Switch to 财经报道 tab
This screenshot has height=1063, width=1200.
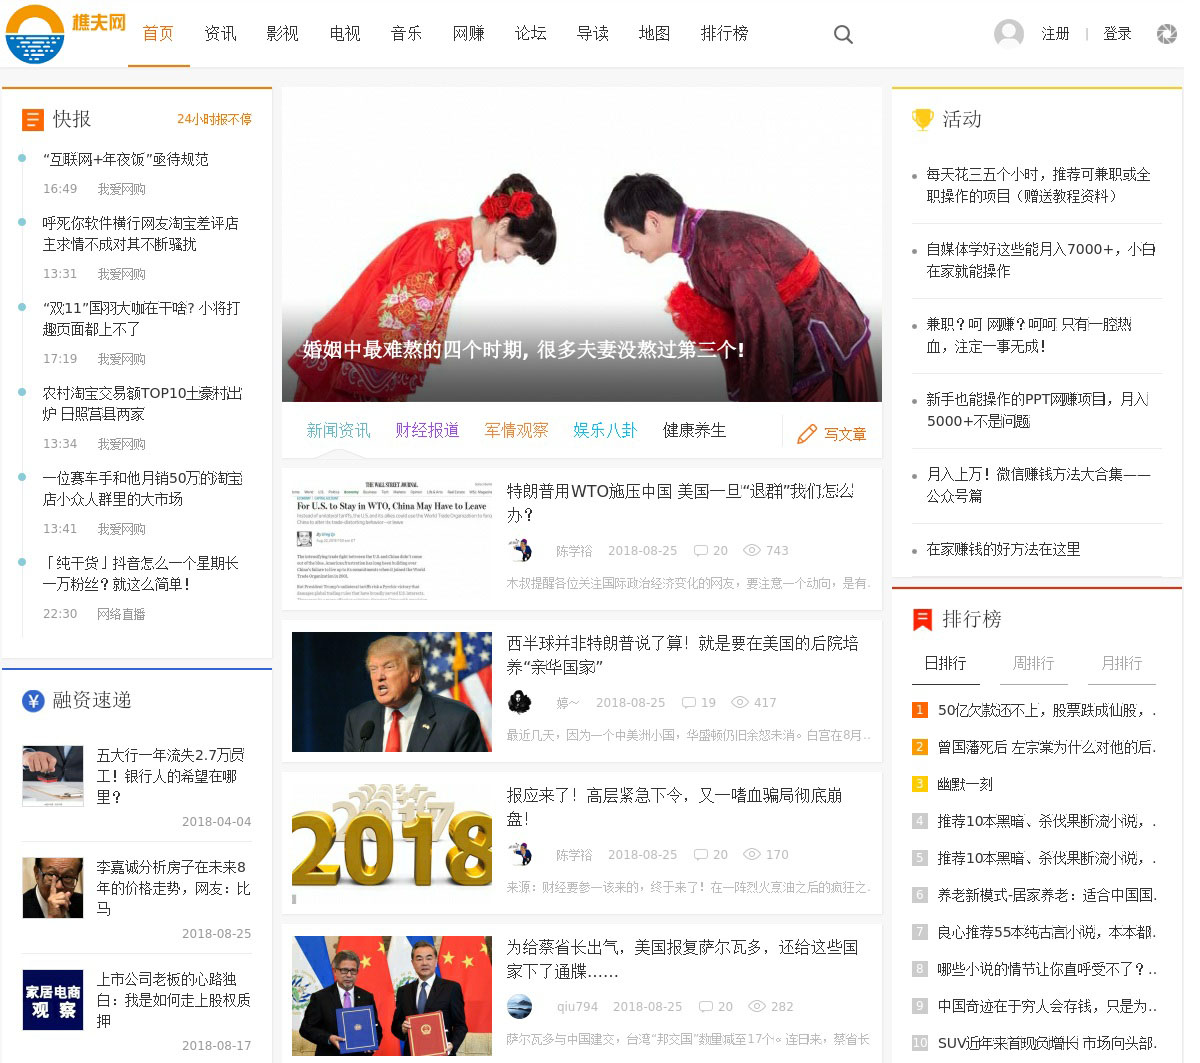click(427, 431)
